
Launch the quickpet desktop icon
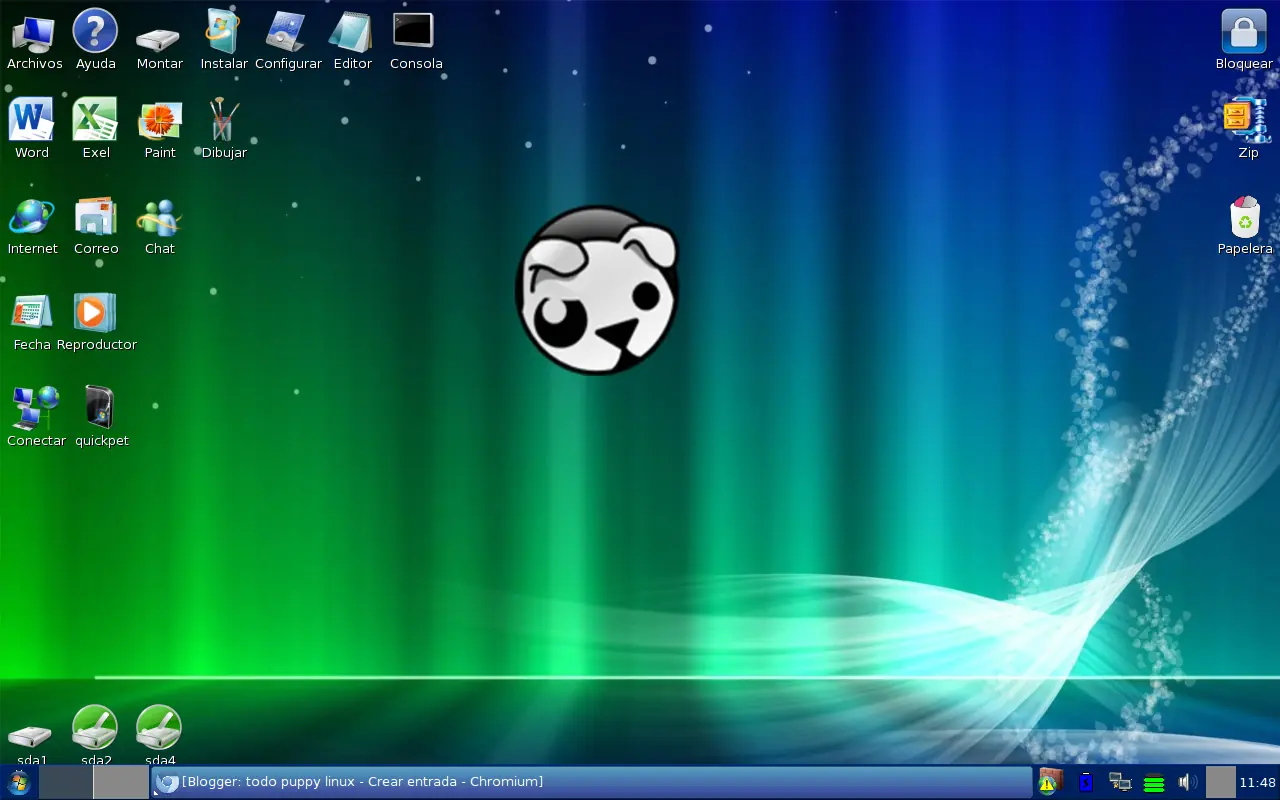[100, 408]
